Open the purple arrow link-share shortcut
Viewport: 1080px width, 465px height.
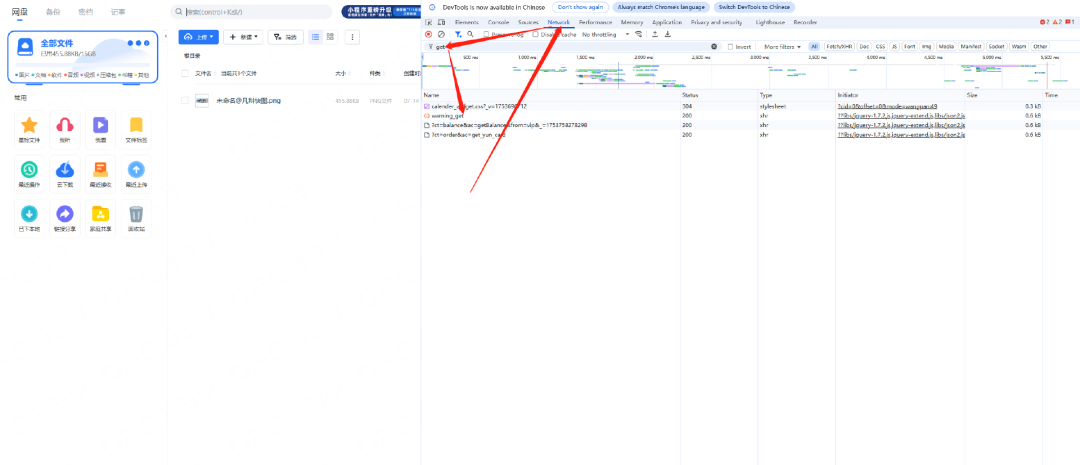tap(65, 218)
